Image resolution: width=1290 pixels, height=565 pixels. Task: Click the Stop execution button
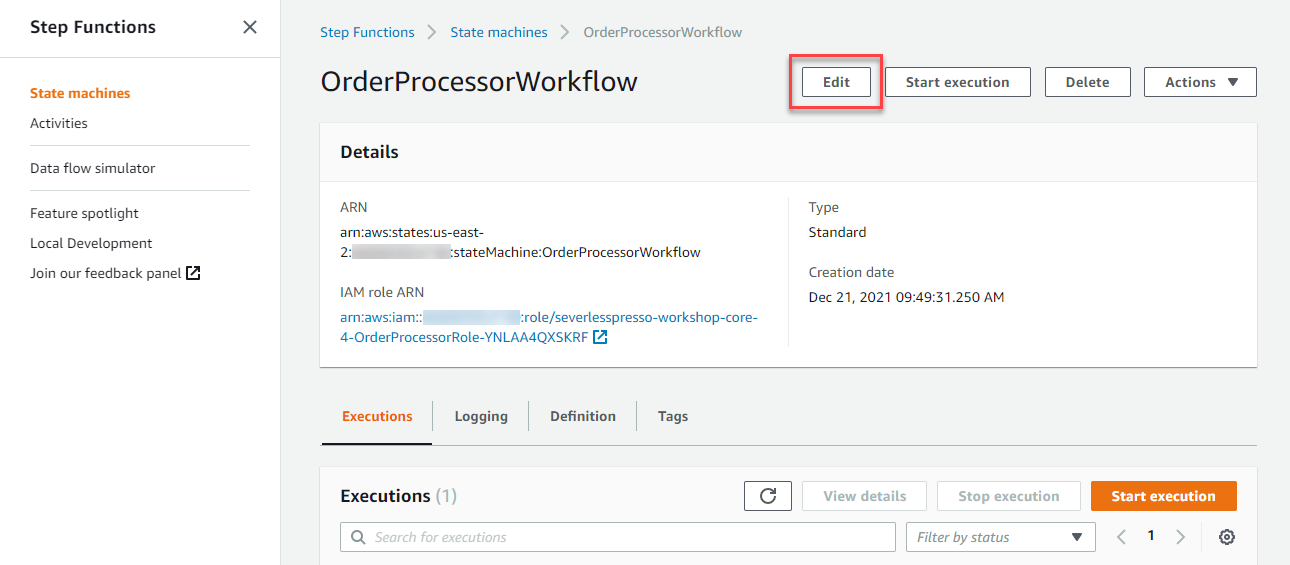point(1009,496)
